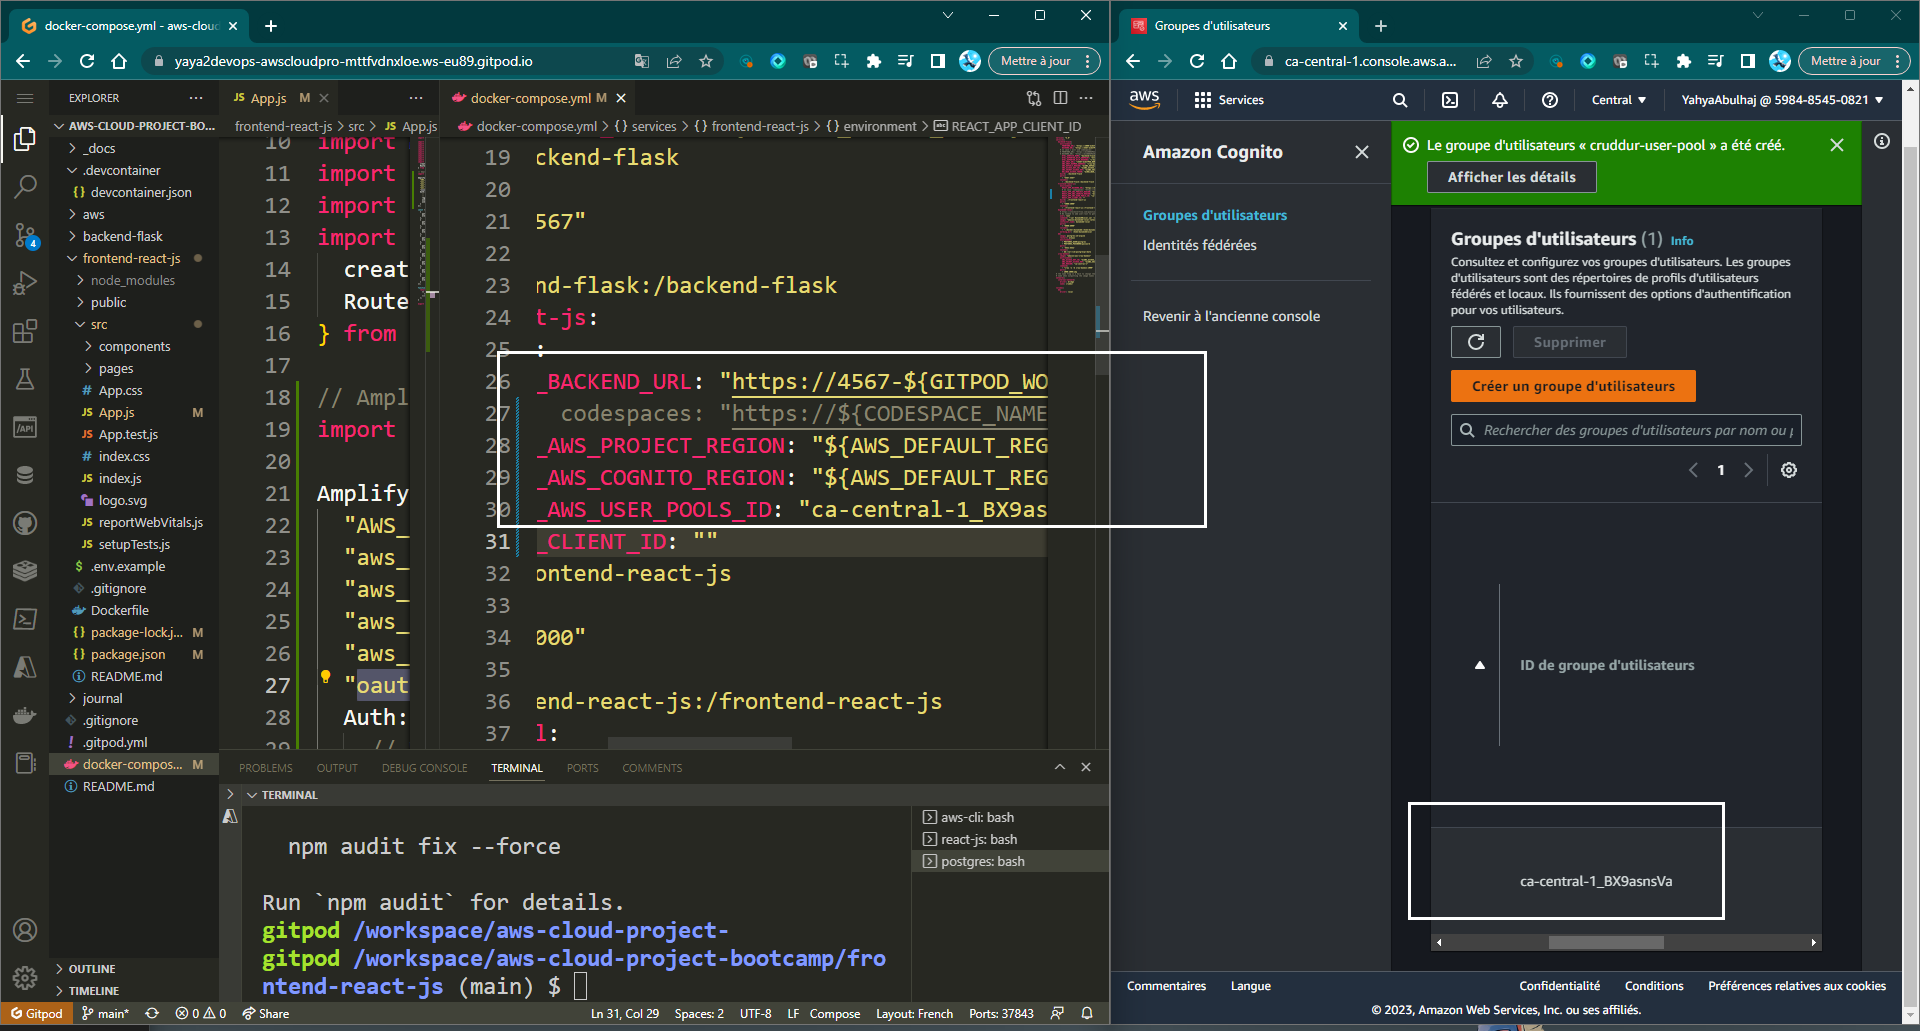Screen dimensions: 1920x1031
Task: Expand the backend-flask folder
Action: [122, 236]
